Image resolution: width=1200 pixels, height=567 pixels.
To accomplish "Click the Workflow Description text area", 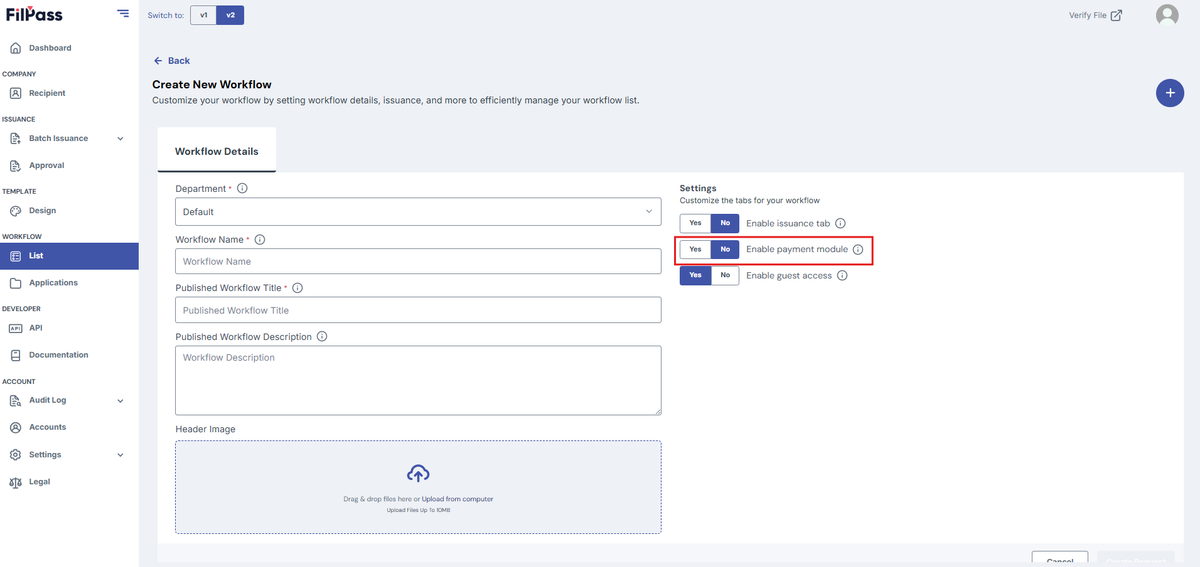I will tap(418, 380).
